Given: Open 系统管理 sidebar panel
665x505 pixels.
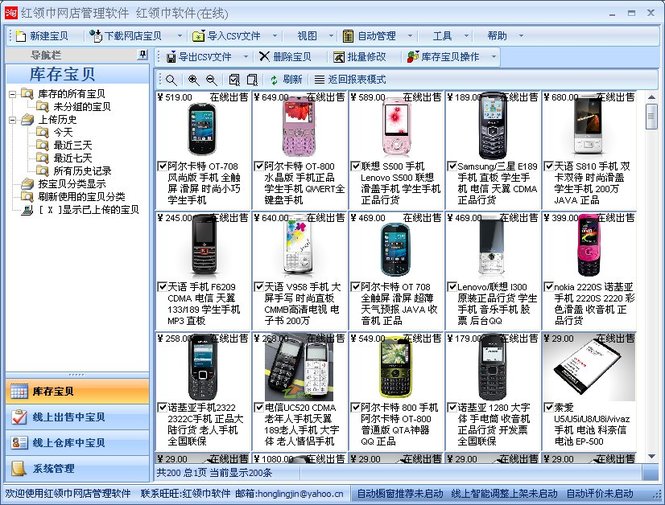Looking at the screenshot, I should [76, 468].
